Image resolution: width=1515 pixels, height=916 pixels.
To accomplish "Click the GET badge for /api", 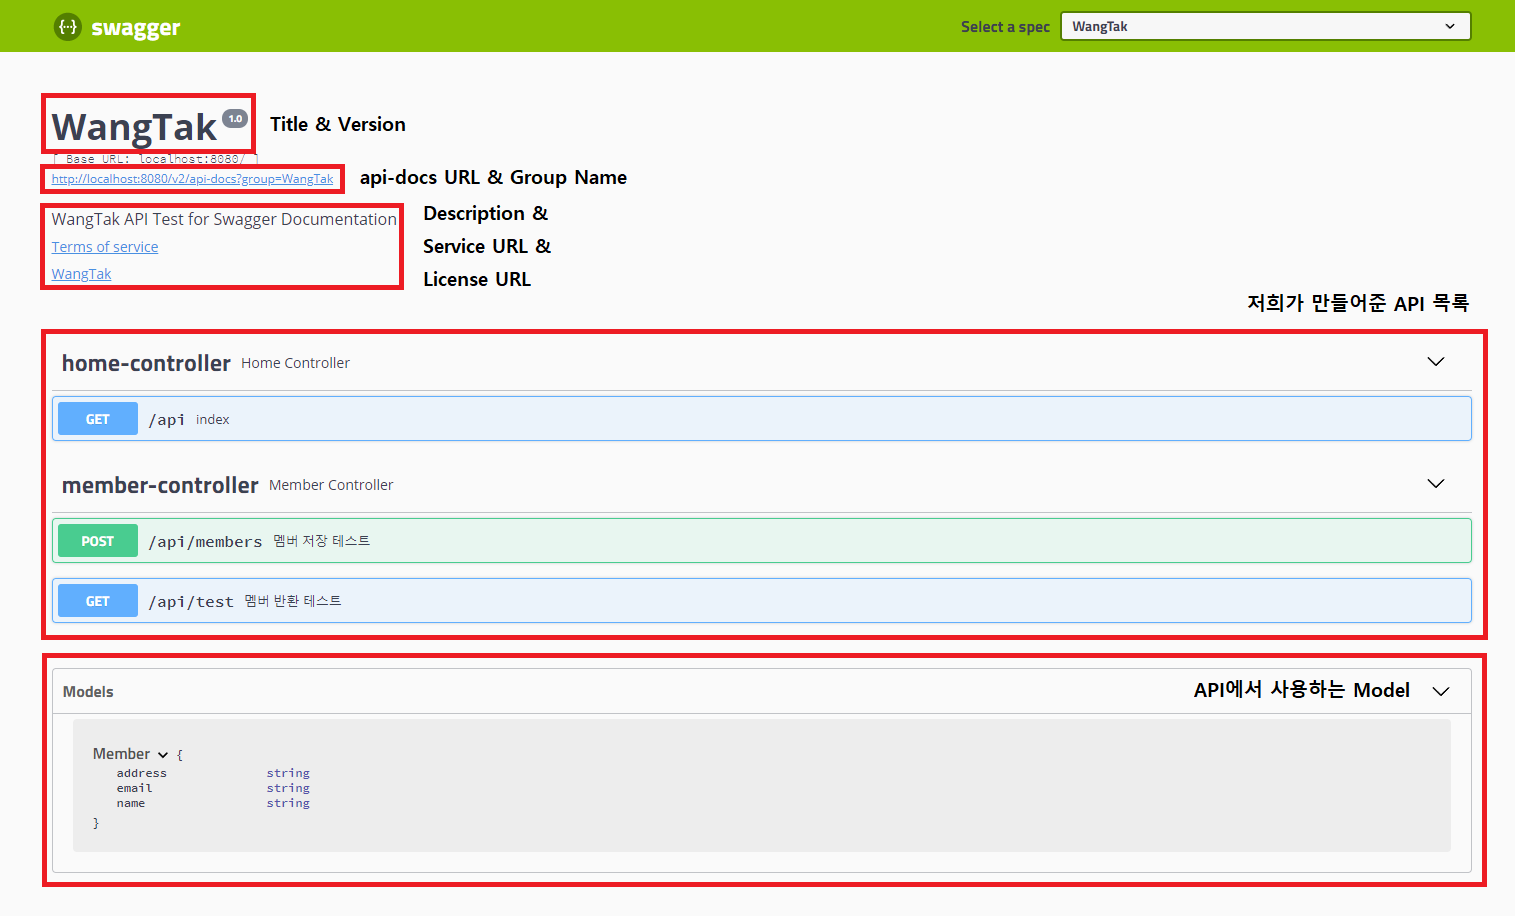I will pyautogui.click(x=98, y=419).
